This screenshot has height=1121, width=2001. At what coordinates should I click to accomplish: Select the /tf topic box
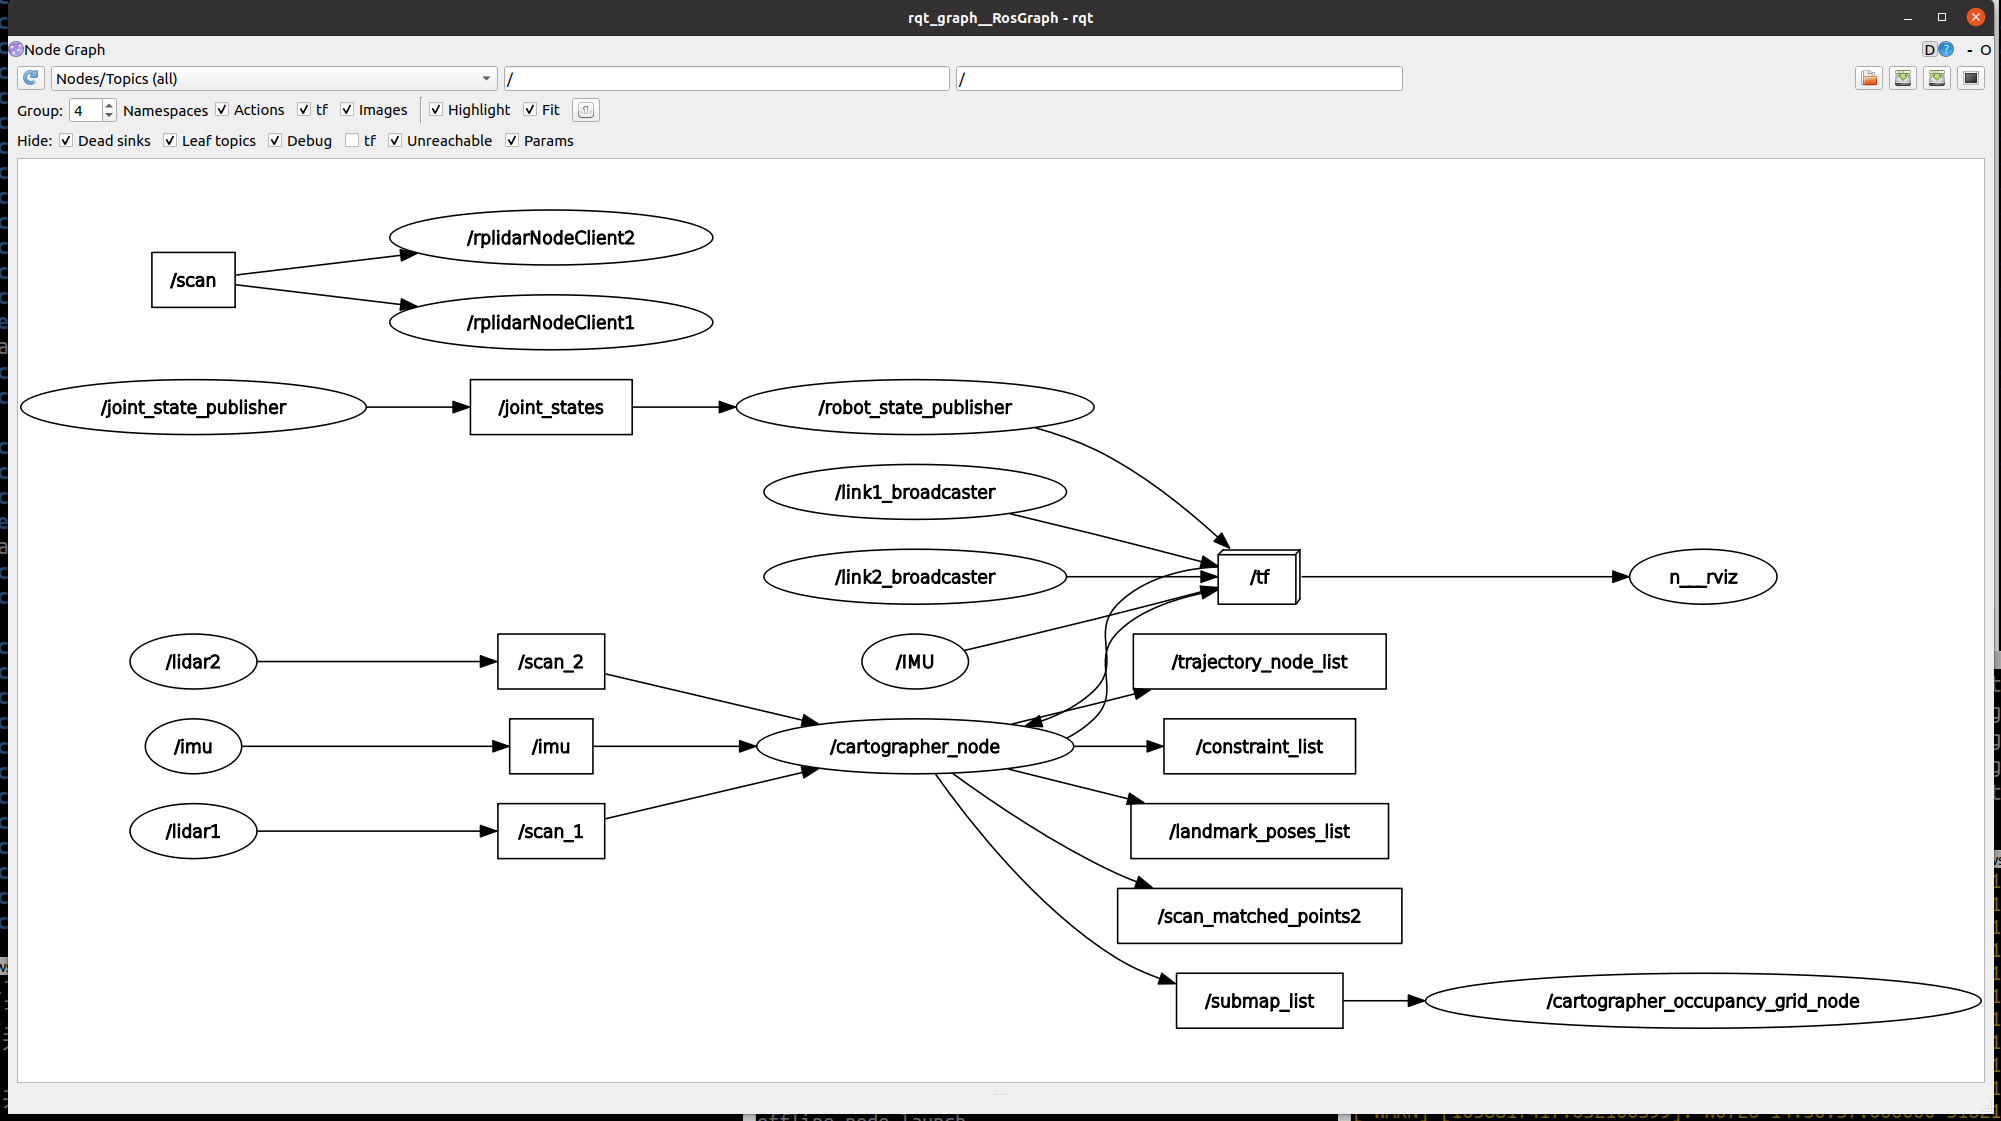click(1259, 577)
